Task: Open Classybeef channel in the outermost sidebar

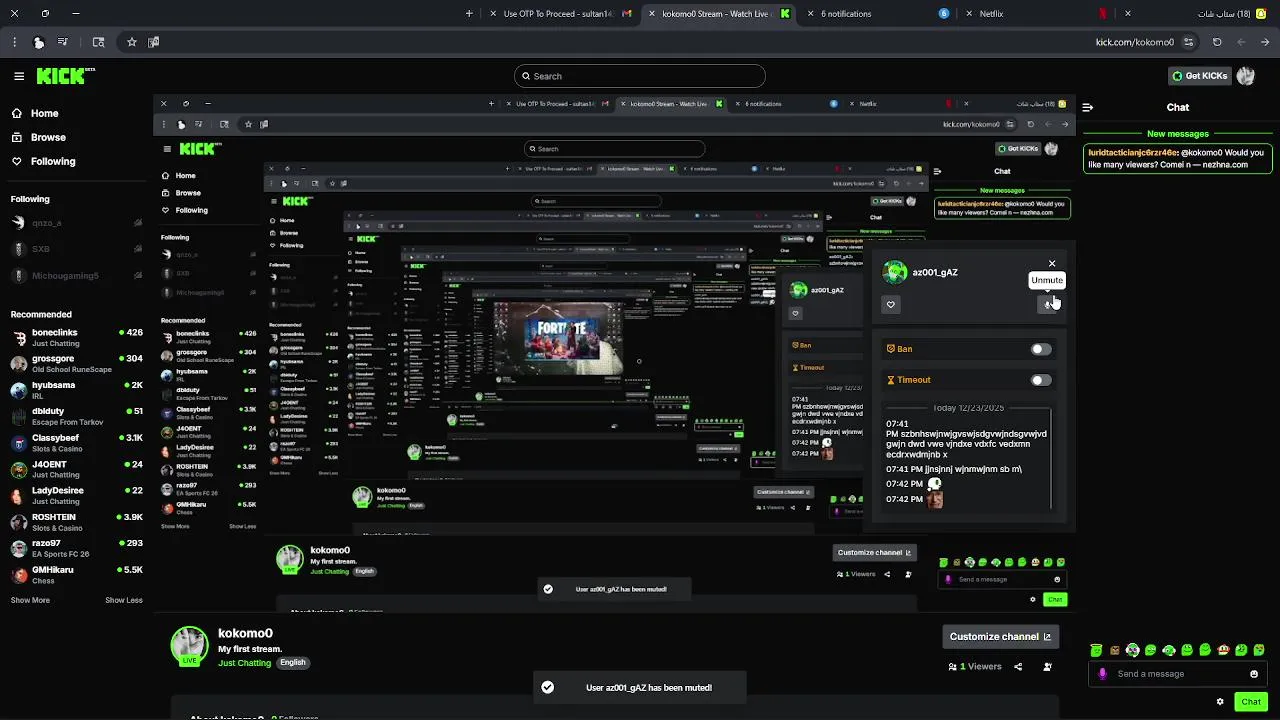Action: [77, 443]
